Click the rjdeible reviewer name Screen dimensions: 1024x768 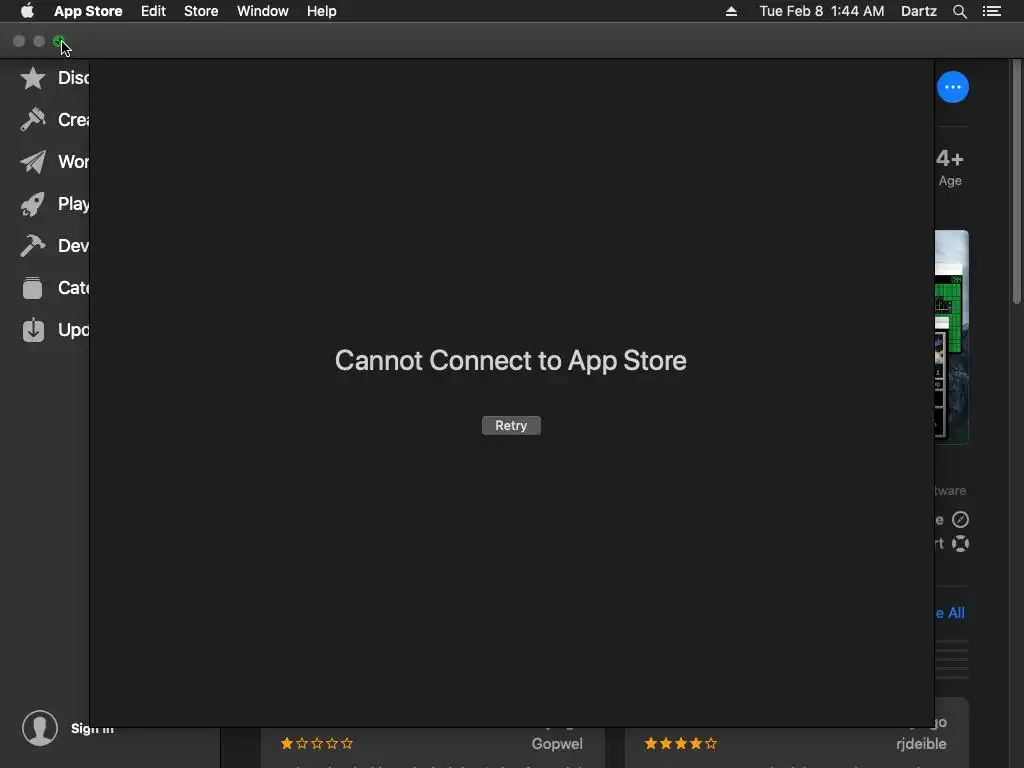click(921, 744)
